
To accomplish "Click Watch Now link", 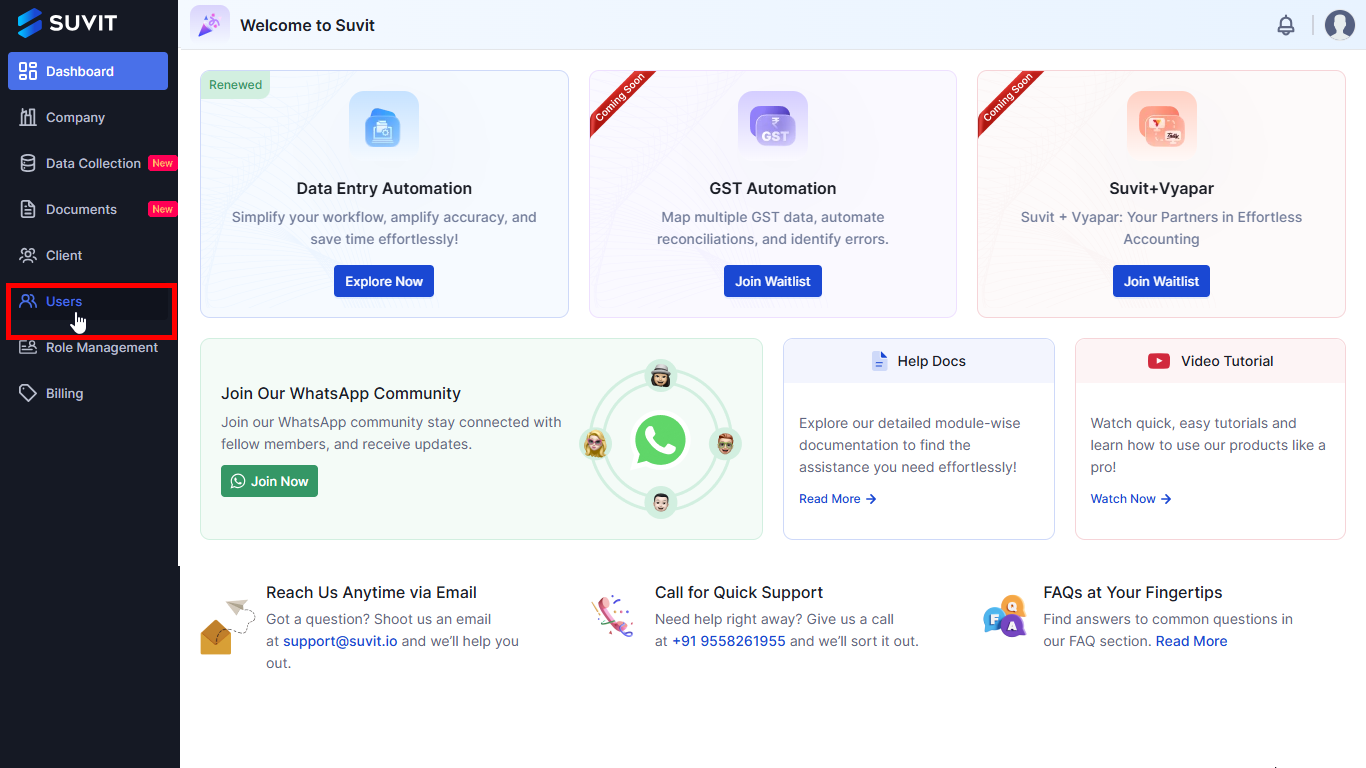I will [1131, 499].
